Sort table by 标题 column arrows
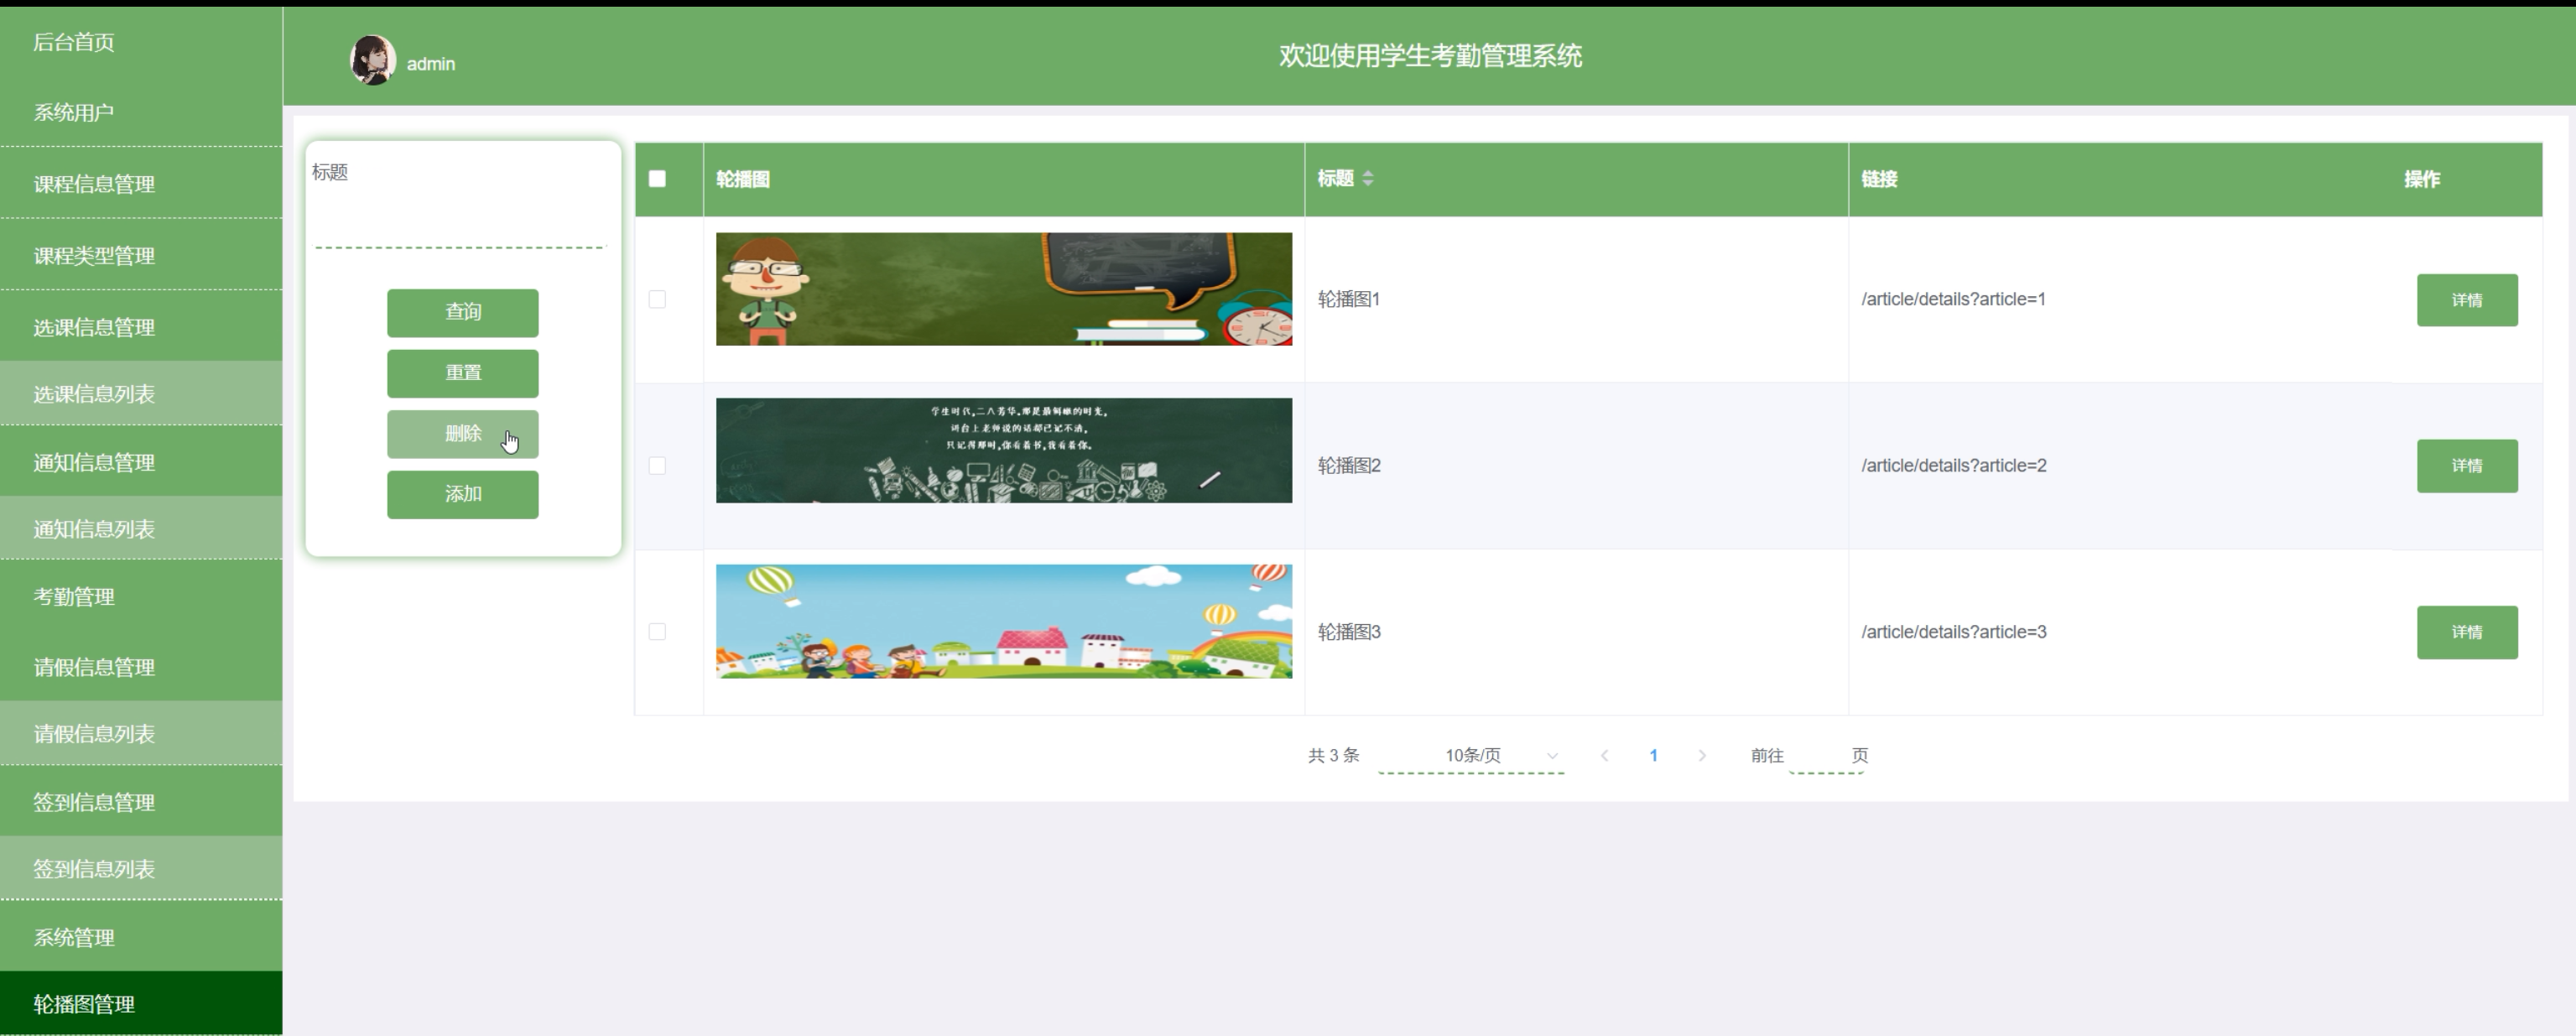The image size is (2576, 1036). point(1367,179)
